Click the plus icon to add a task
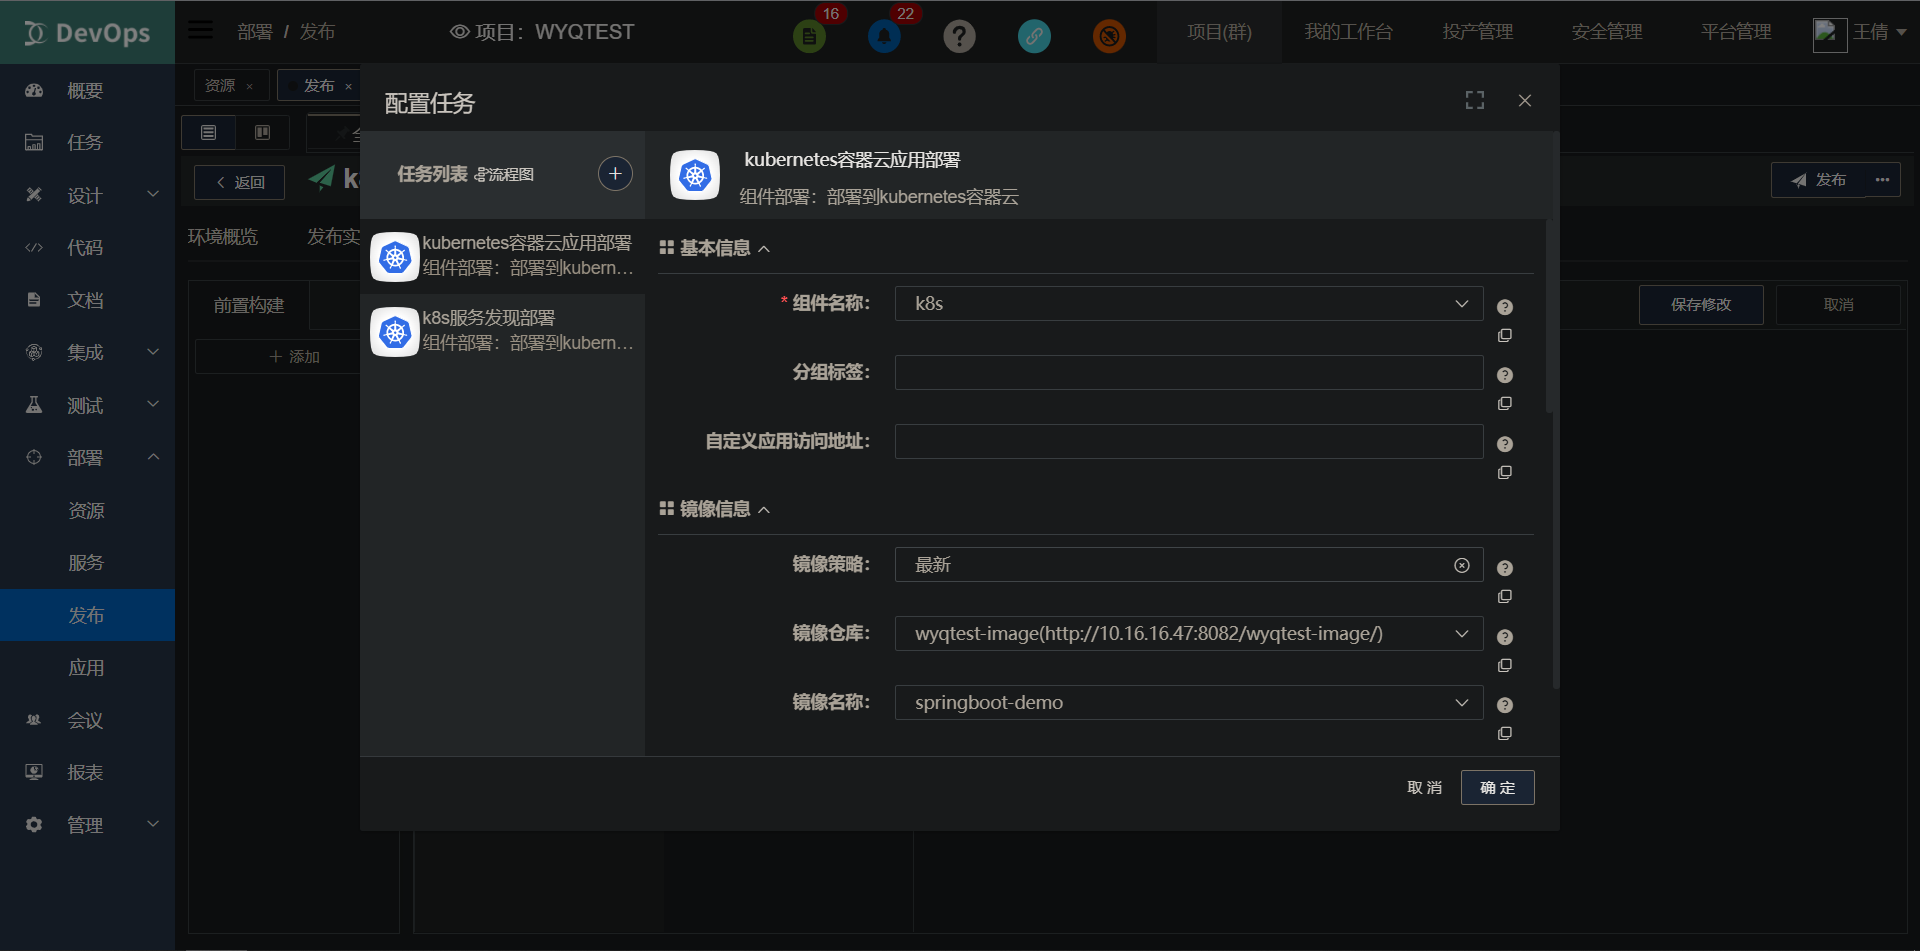 click(x=615, y=173)
